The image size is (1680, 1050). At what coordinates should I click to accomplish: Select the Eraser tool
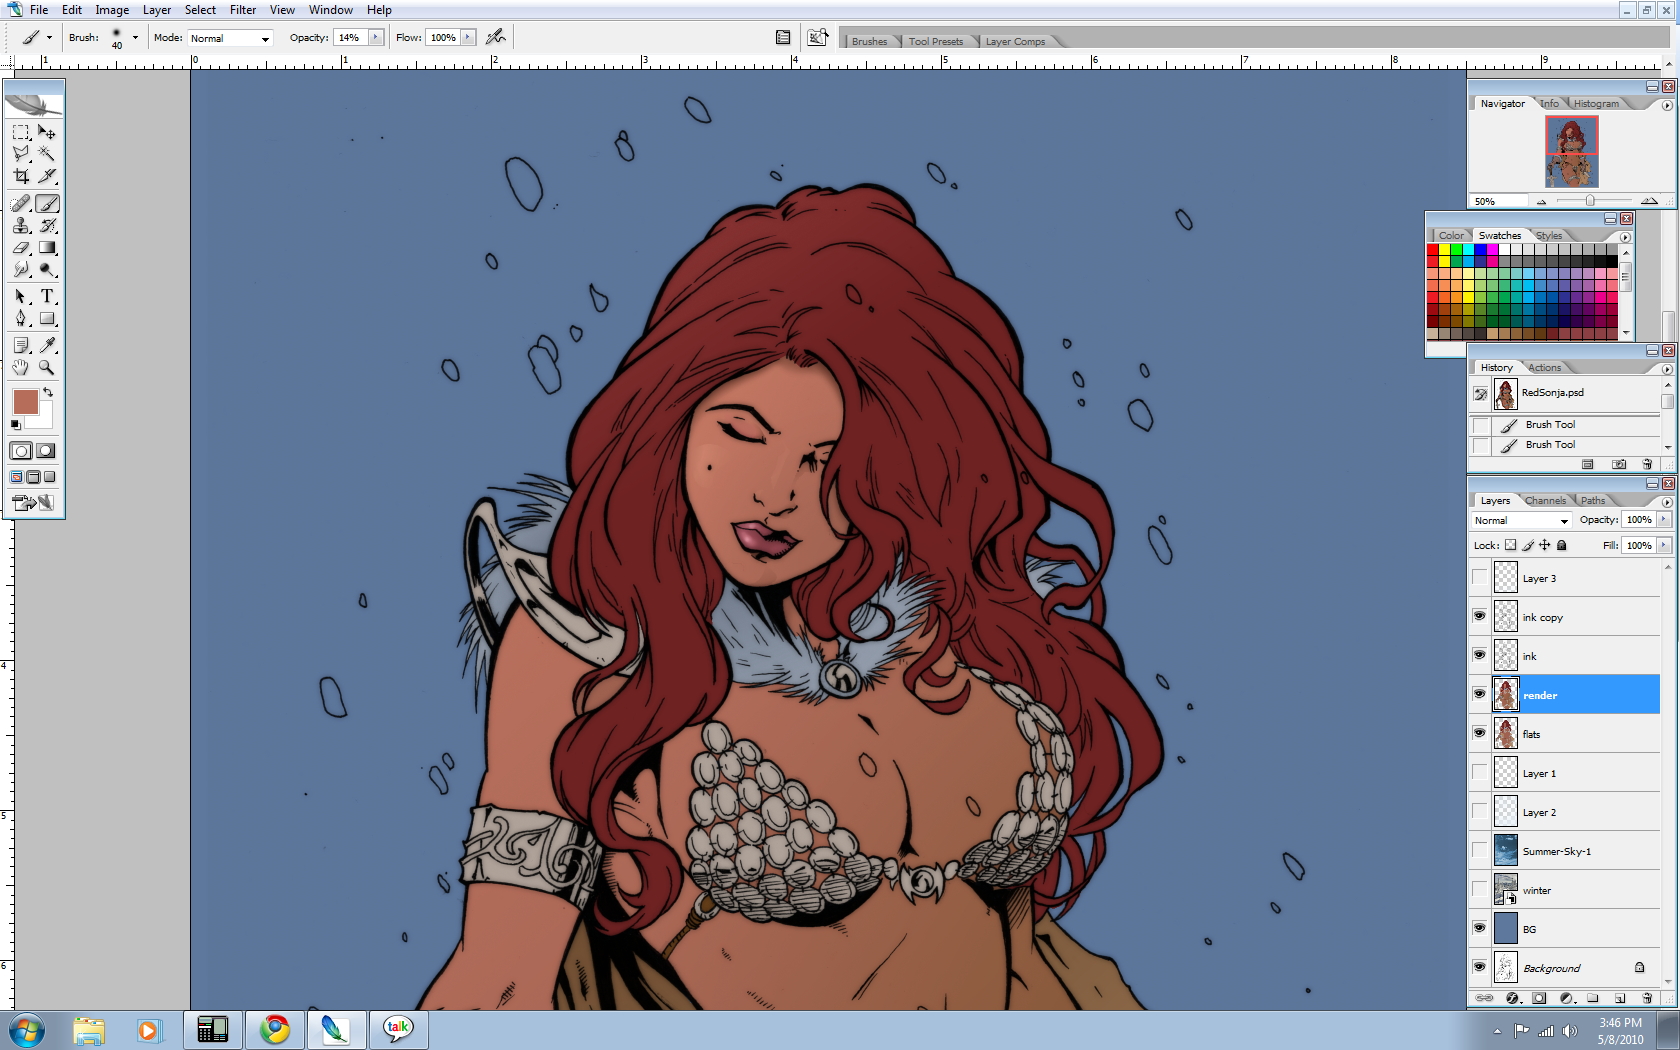[x=21, y=247]
